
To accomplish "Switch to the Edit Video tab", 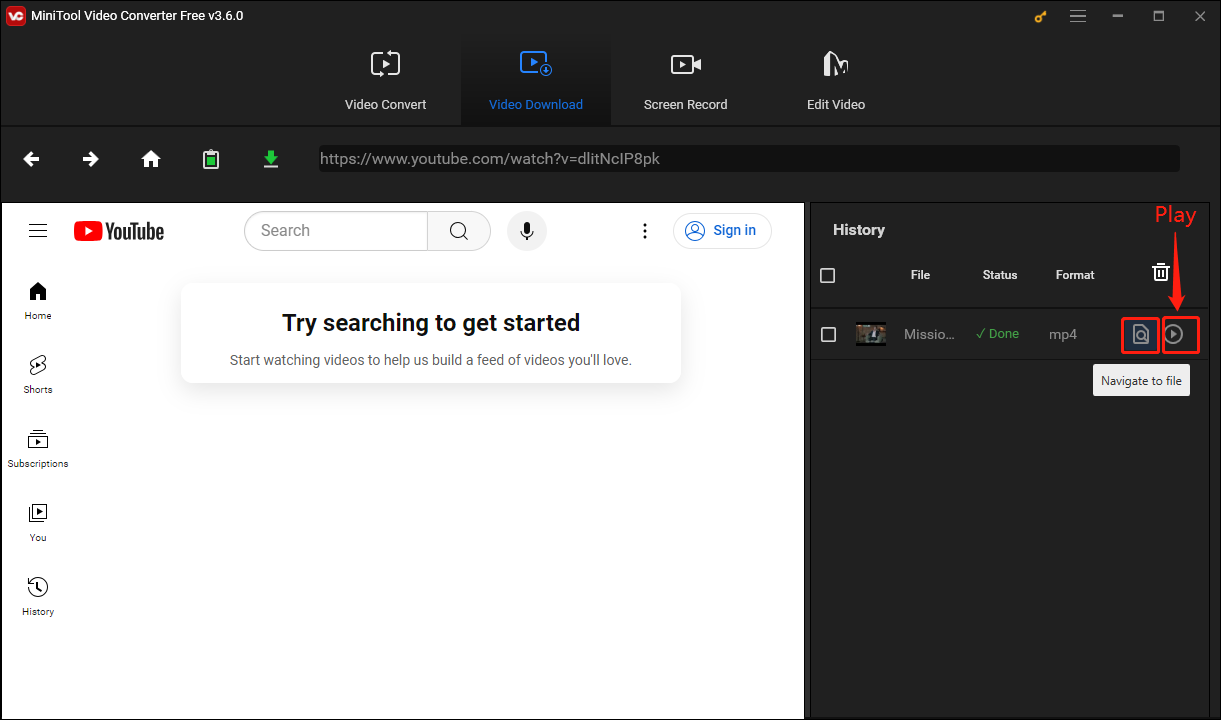I will coord(836,80).
